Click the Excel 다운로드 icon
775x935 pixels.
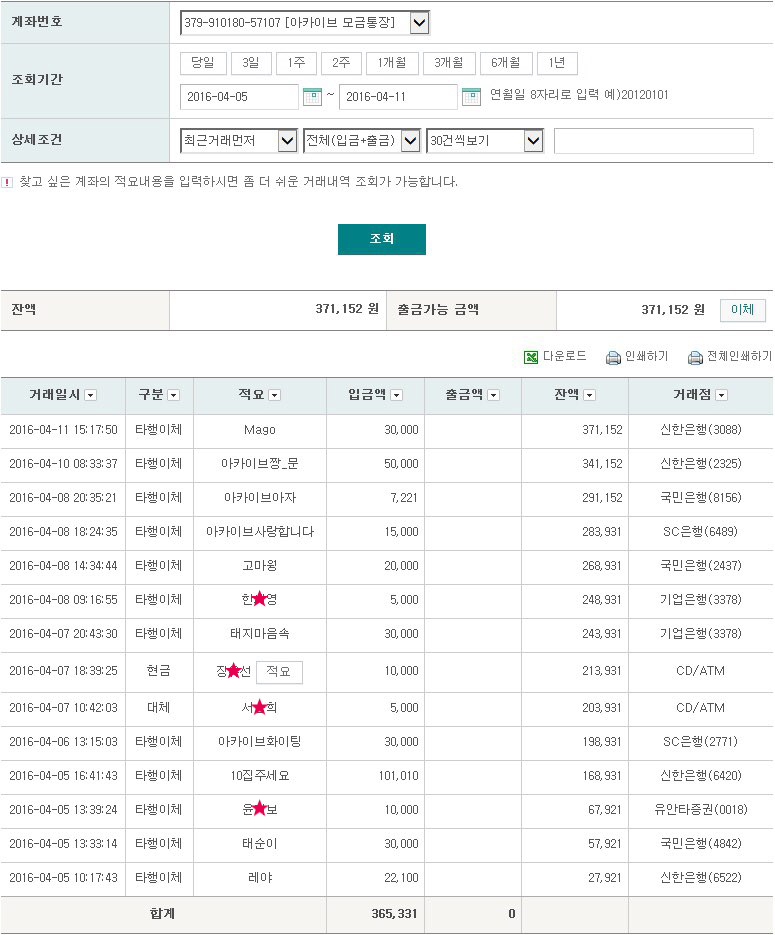[531, 357]
